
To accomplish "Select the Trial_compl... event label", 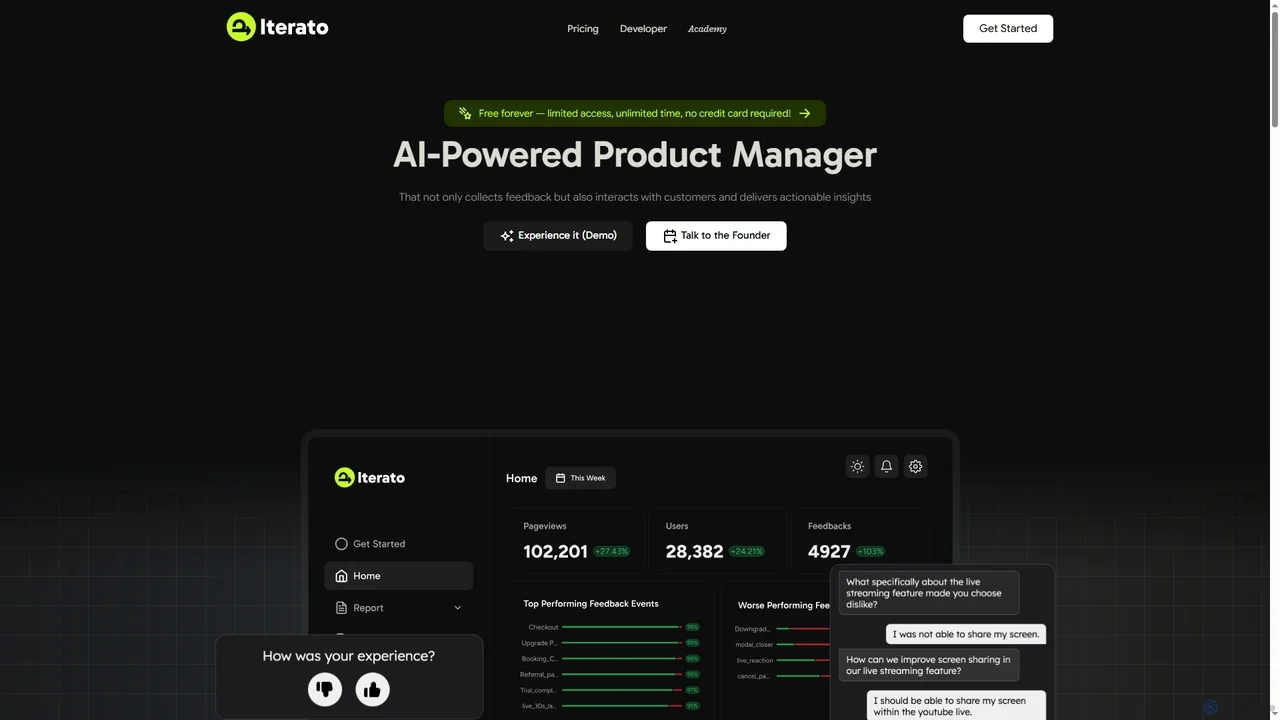I will click(539, 690).
